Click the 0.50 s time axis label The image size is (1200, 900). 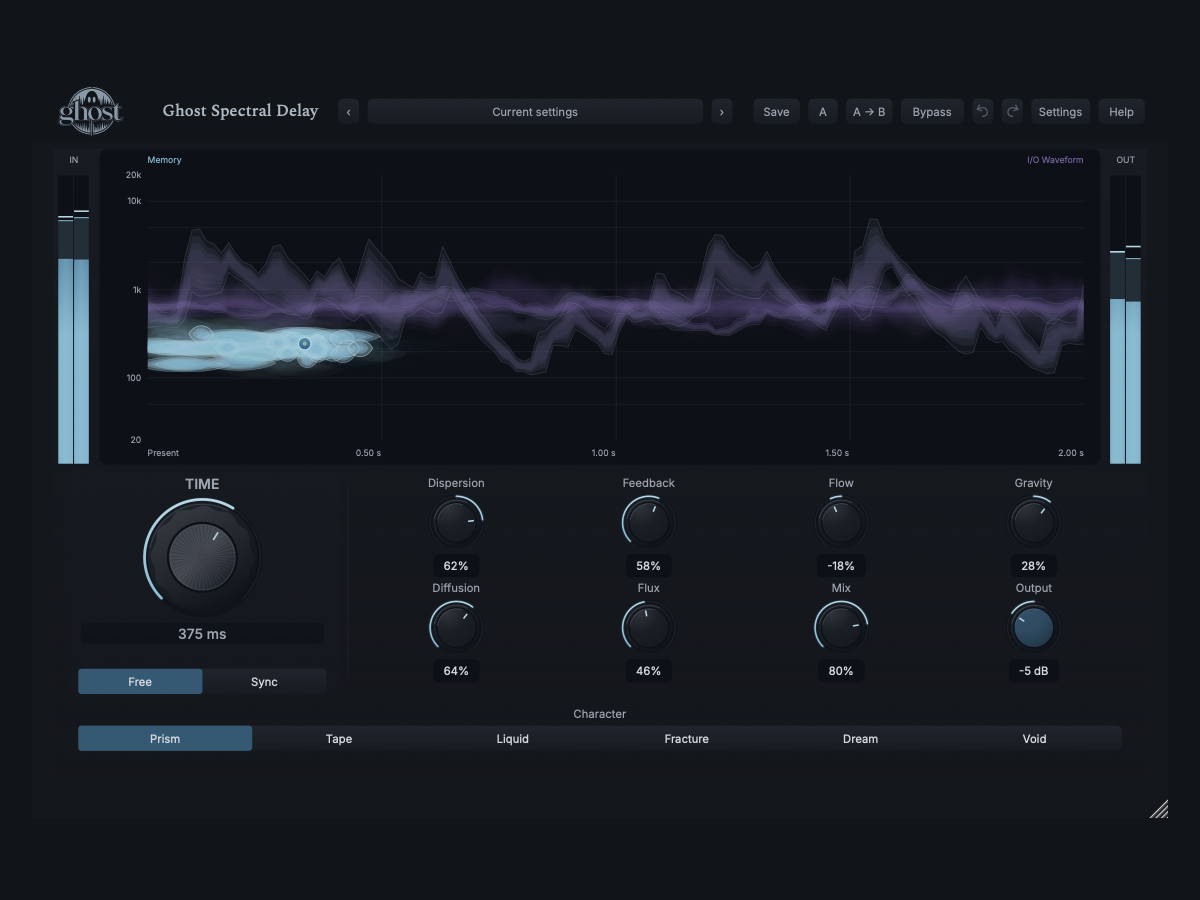click(x=368, y=453)
